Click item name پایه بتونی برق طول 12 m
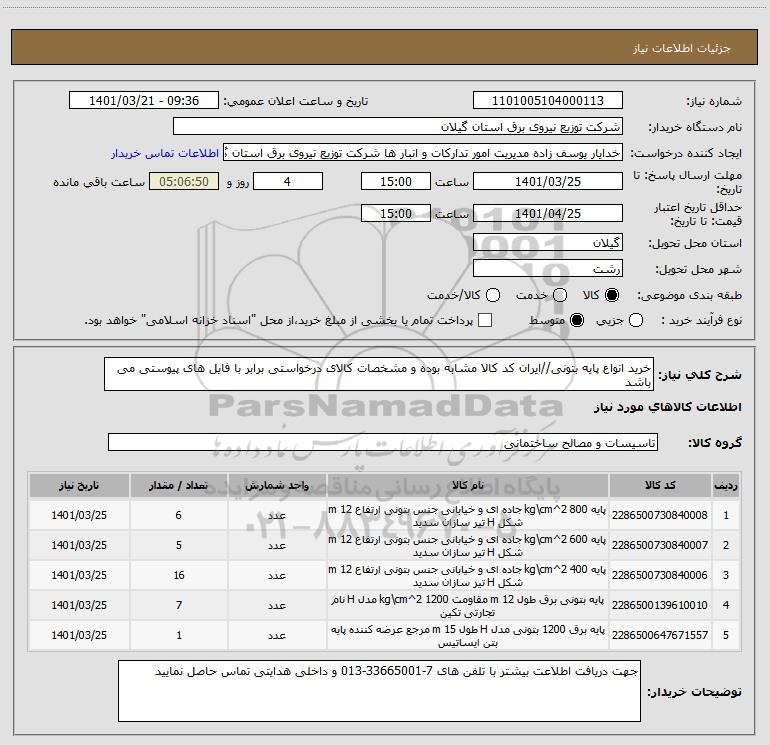Image resolution: width=770 pixels, height=745 pixels. pos(468,606)
